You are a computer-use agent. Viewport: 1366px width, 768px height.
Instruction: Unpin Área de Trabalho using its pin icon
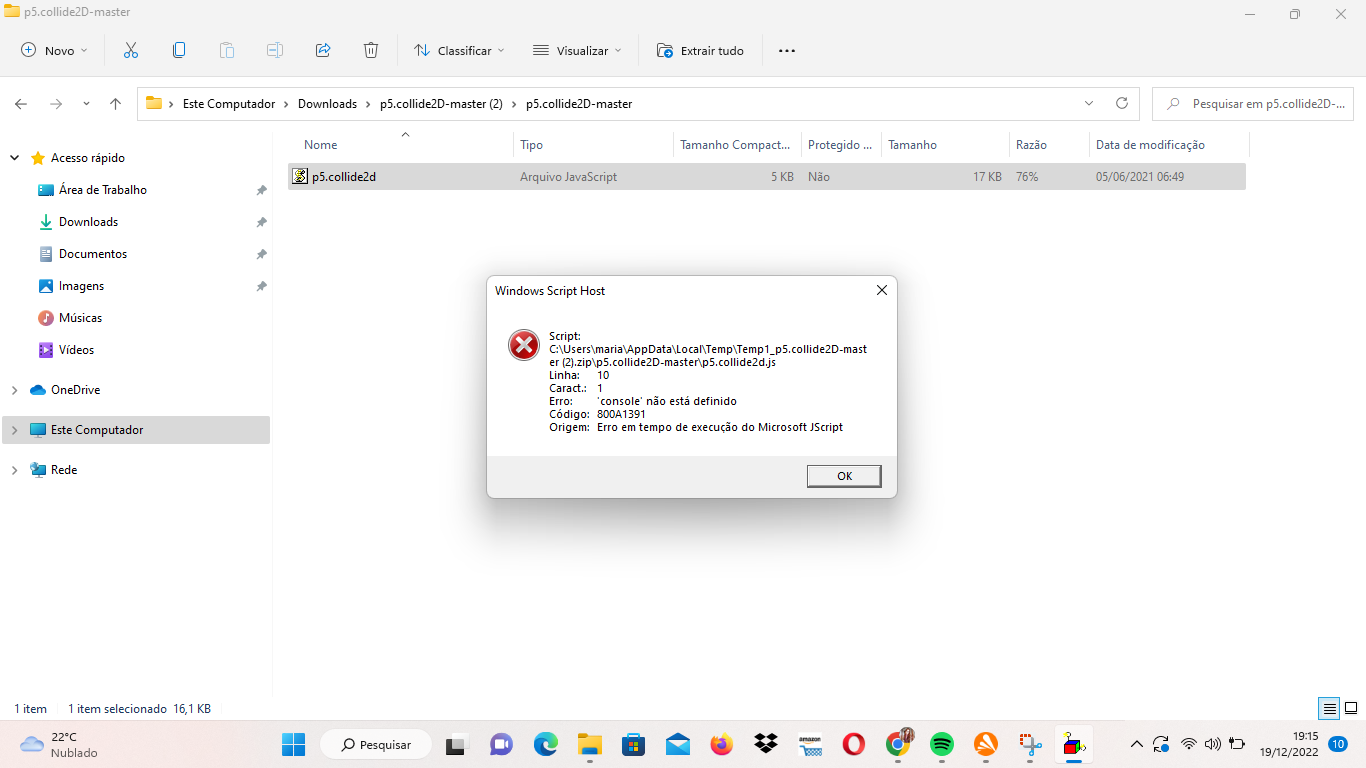point(261,190)
